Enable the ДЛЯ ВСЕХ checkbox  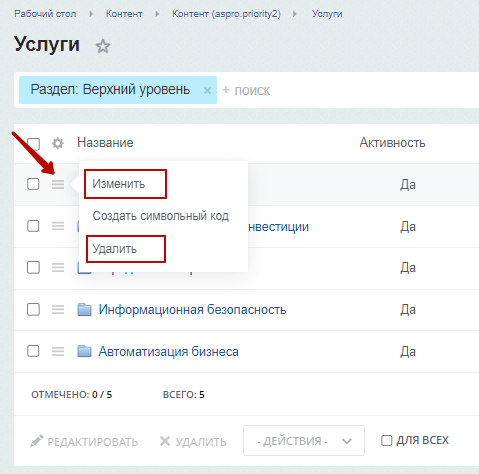click(386, 440)
